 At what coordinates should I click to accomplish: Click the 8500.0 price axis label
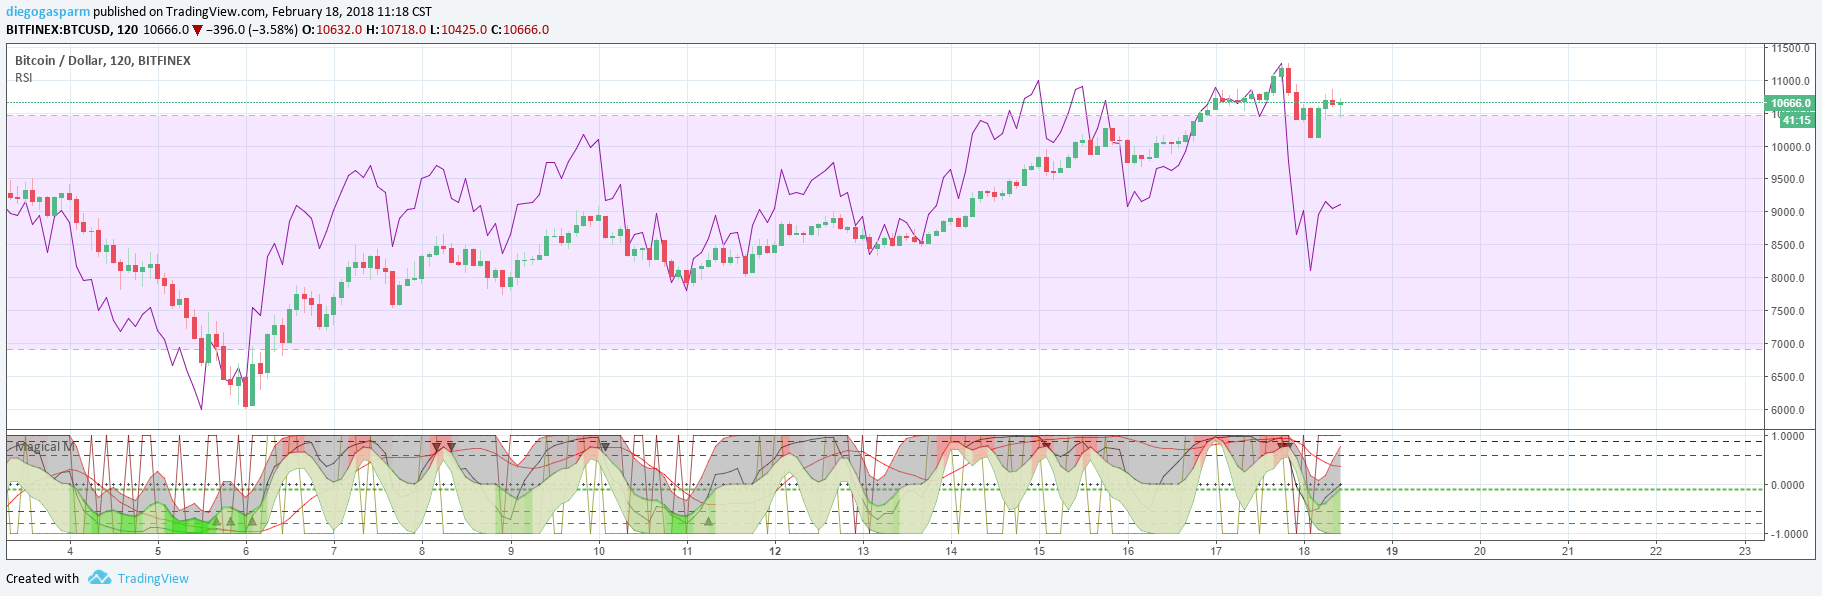tap(1788, 245)
